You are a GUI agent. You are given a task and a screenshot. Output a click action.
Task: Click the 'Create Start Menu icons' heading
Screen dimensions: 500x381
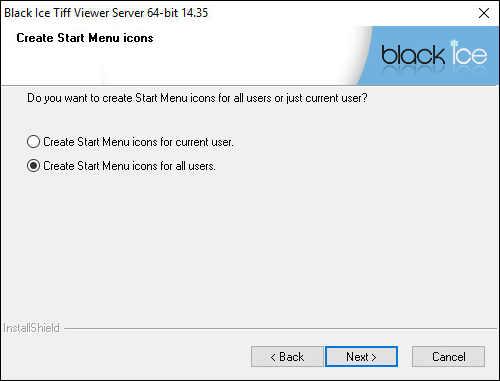click(x=85, y=38)
